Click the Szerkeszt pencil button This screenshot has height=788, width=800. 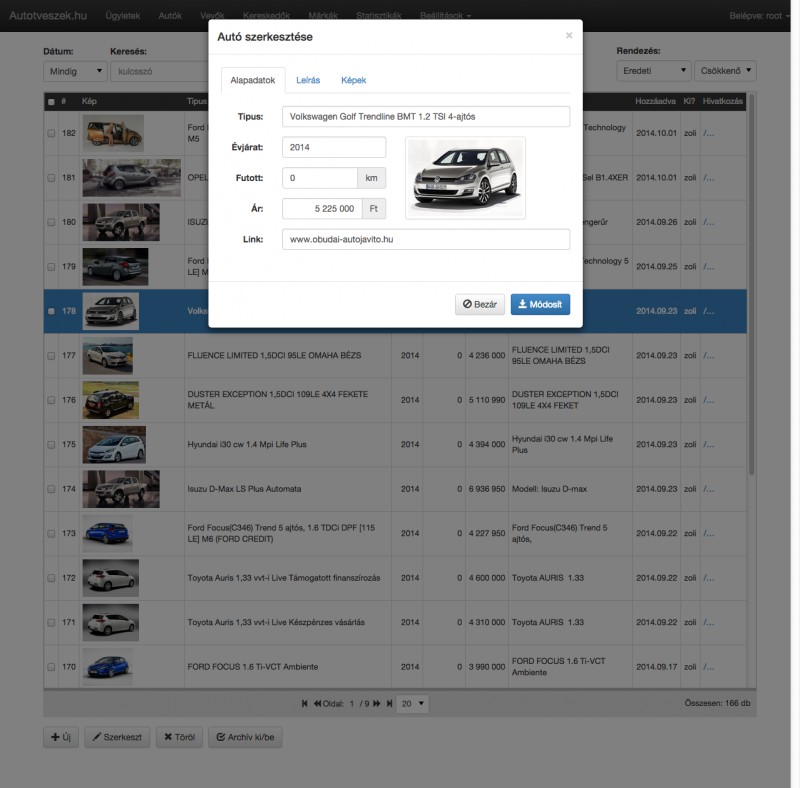116,738
